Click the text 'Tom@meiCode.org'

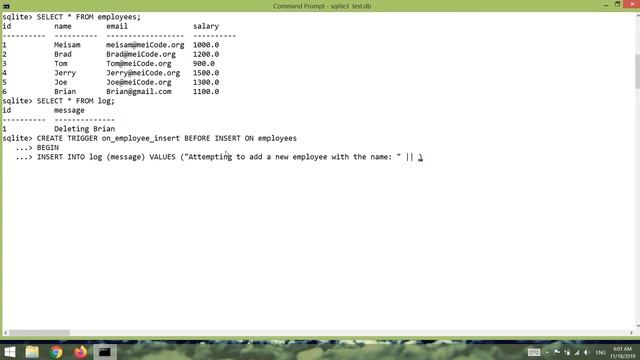click(139, 64)
